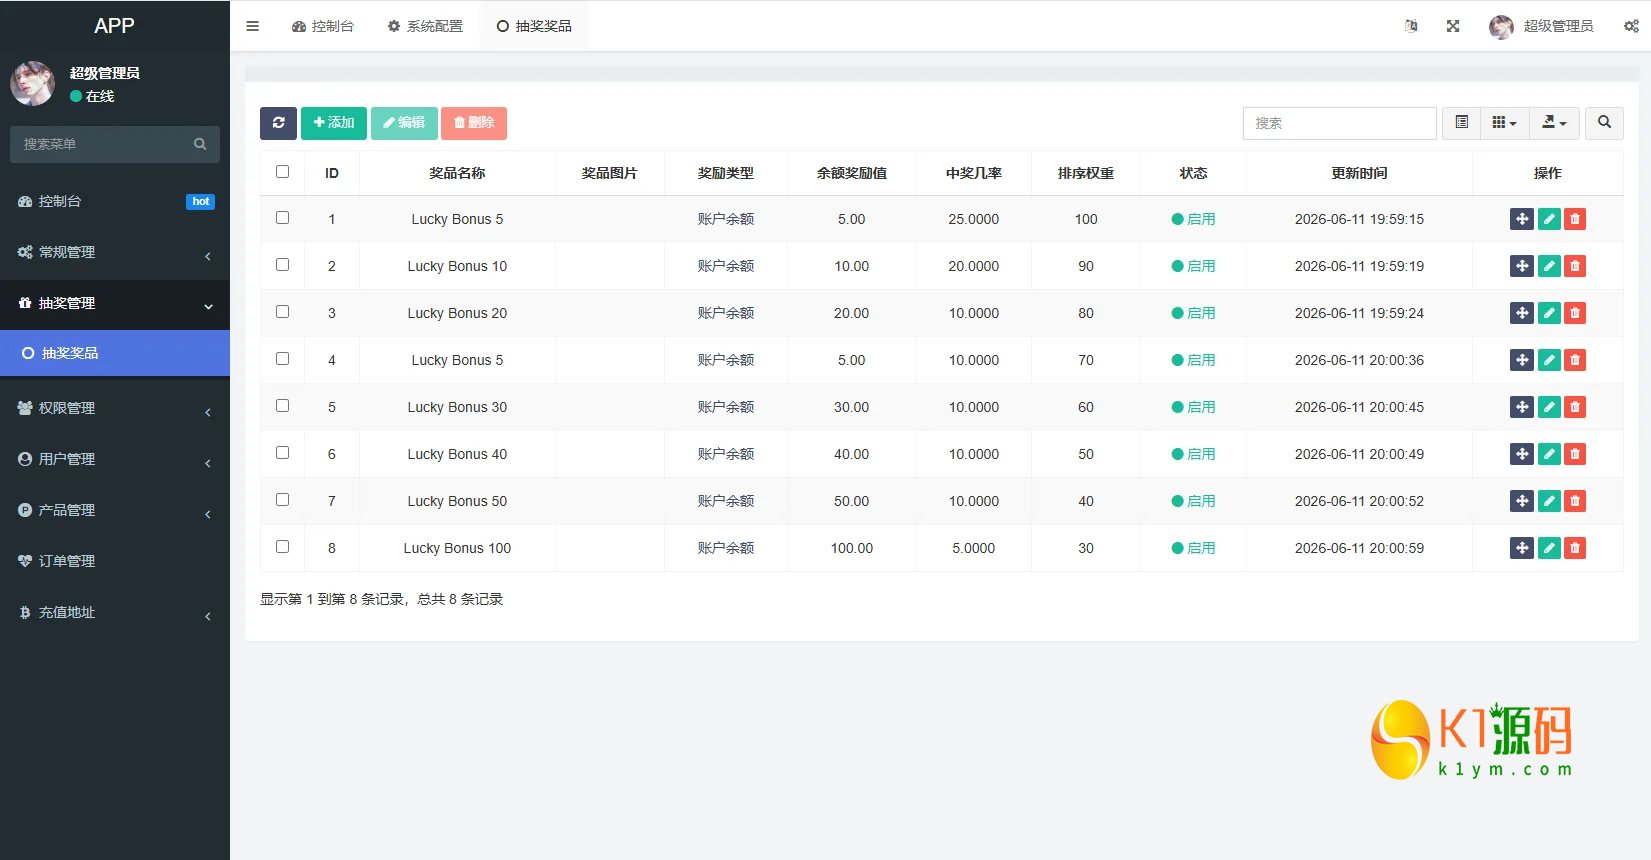The height and width of the screenshot is (860, 1651).
Task: Click the drag handle for row ID 1
Action: (1522, 219)
